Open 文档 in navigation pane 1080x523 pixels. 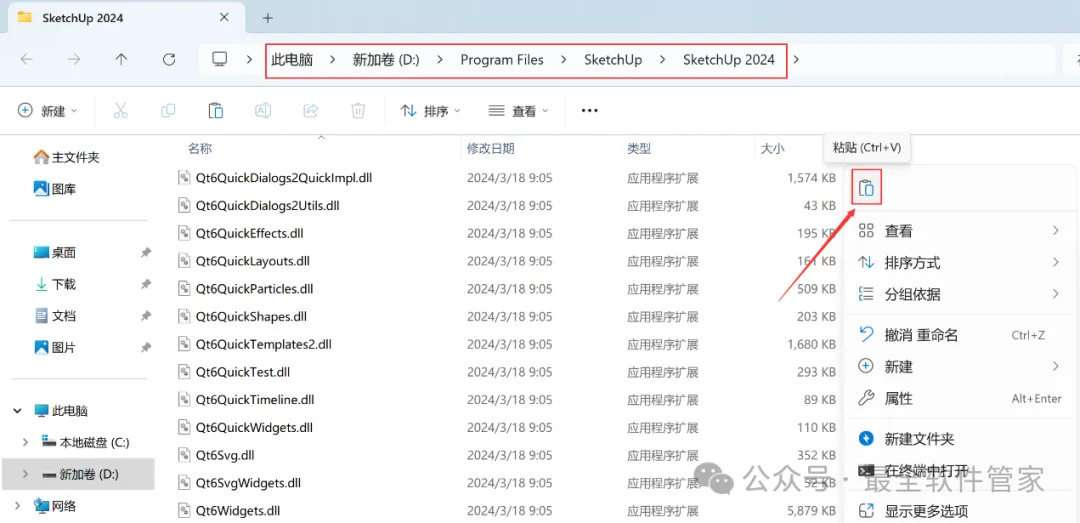pyautogui.click(x=55, y=316)
